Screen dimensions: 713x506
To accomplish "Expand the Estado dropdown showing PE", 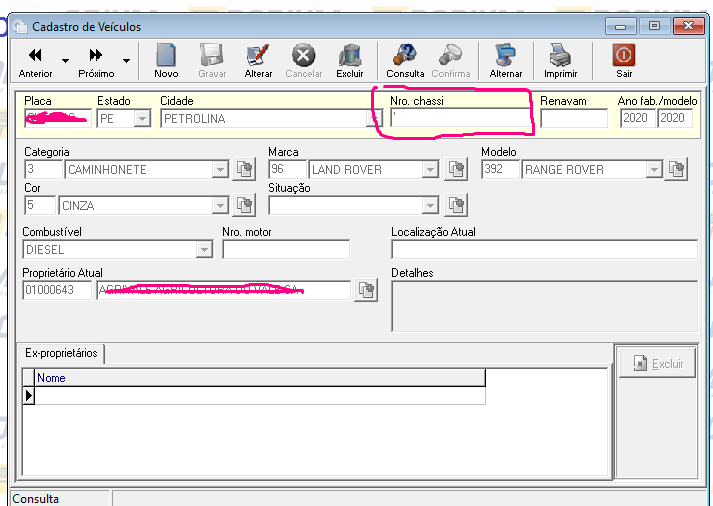I will 142,119.
